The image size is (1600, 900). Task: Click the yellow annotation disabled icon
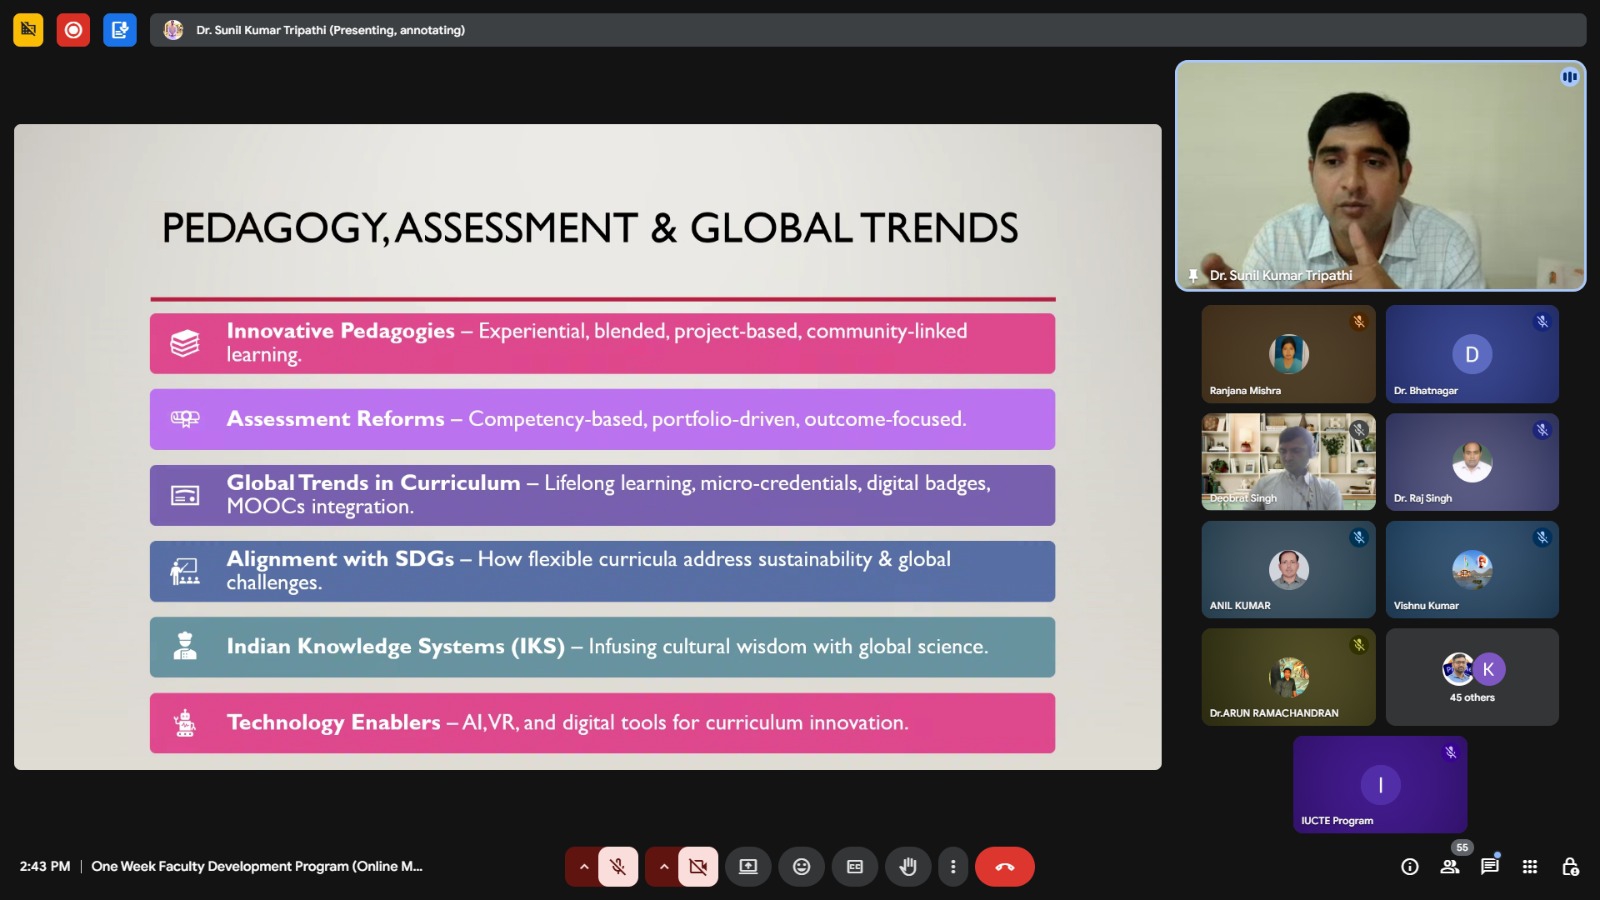pyautogui.click(x=28, y=30)
